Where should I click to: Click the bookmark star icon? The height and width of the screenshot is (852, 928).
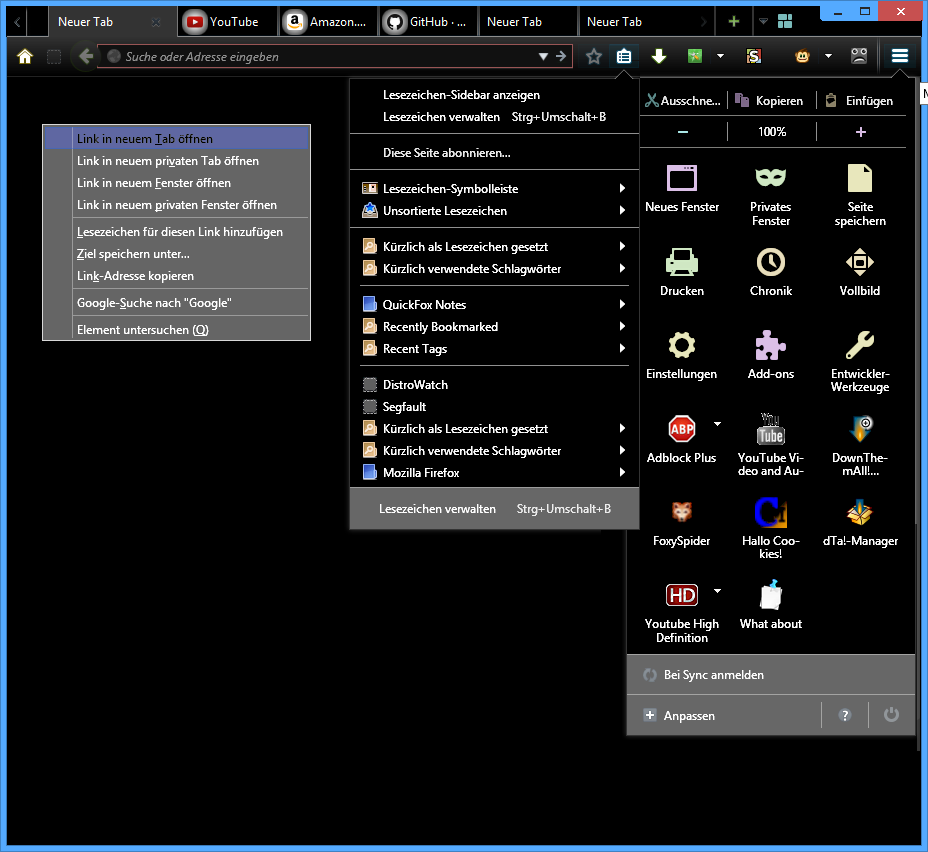[594, 56]
